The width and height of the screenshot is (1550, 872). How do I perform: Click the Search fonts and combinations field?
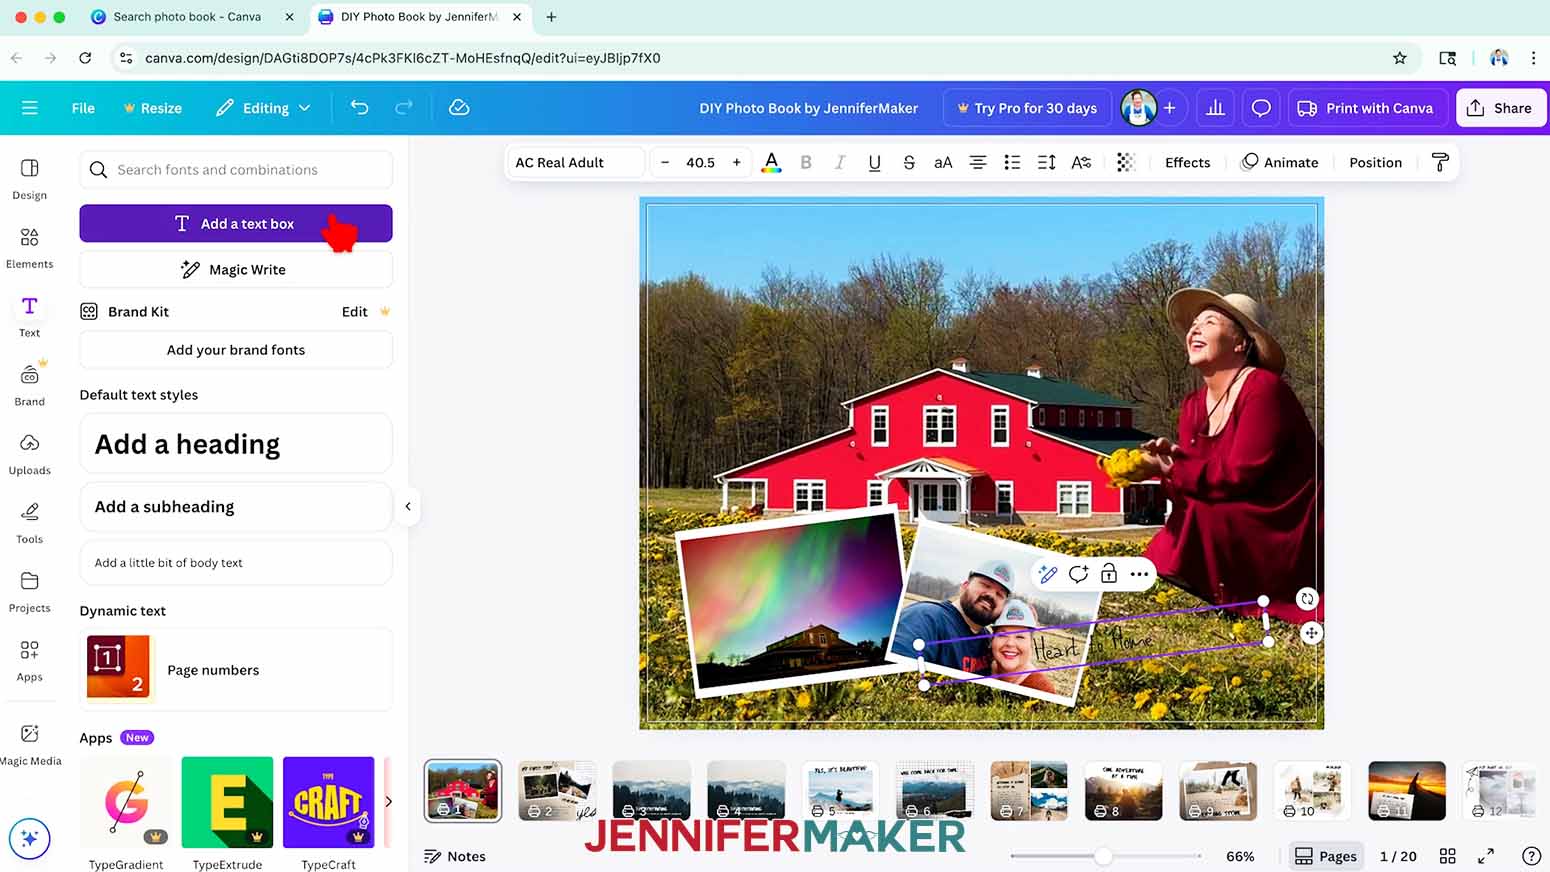pos(236,170)
